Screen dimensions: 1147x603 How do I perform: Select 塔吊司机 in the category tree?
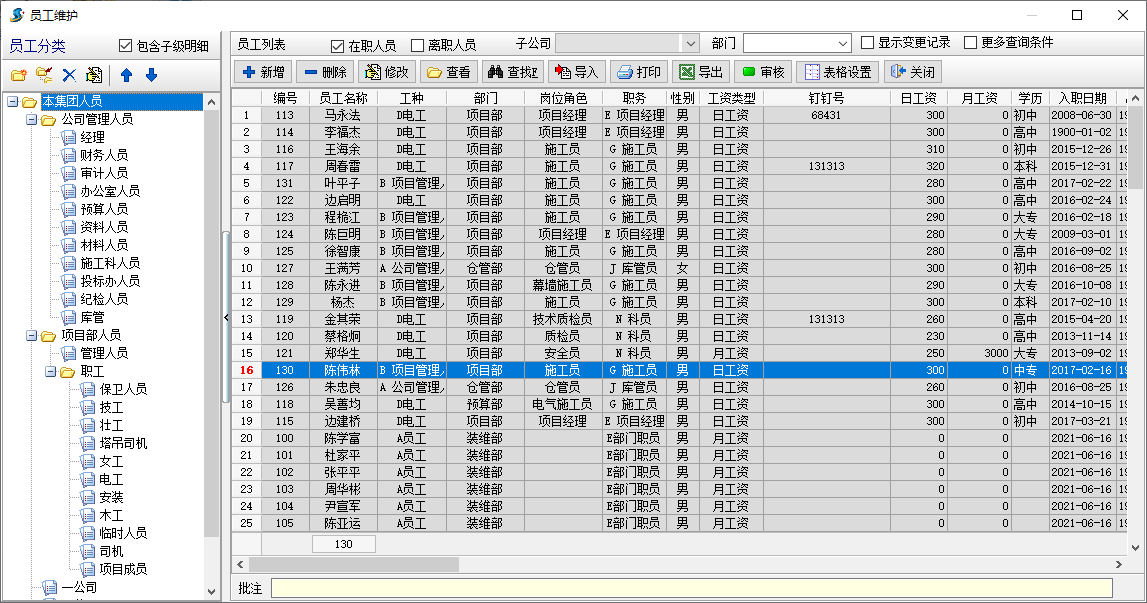point(123,443)
